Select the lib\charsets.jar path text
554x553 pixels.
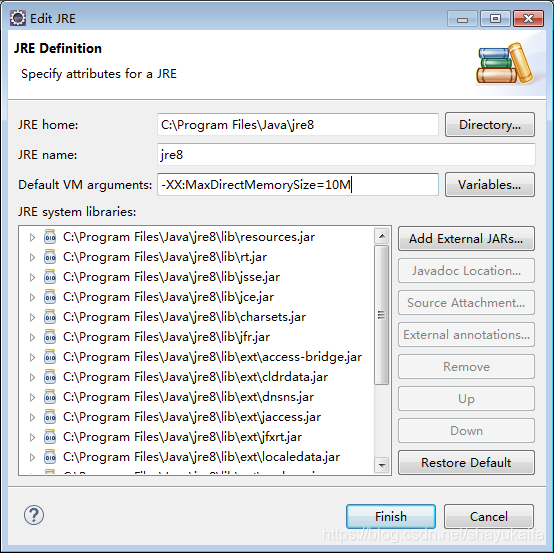coord(184,317)
